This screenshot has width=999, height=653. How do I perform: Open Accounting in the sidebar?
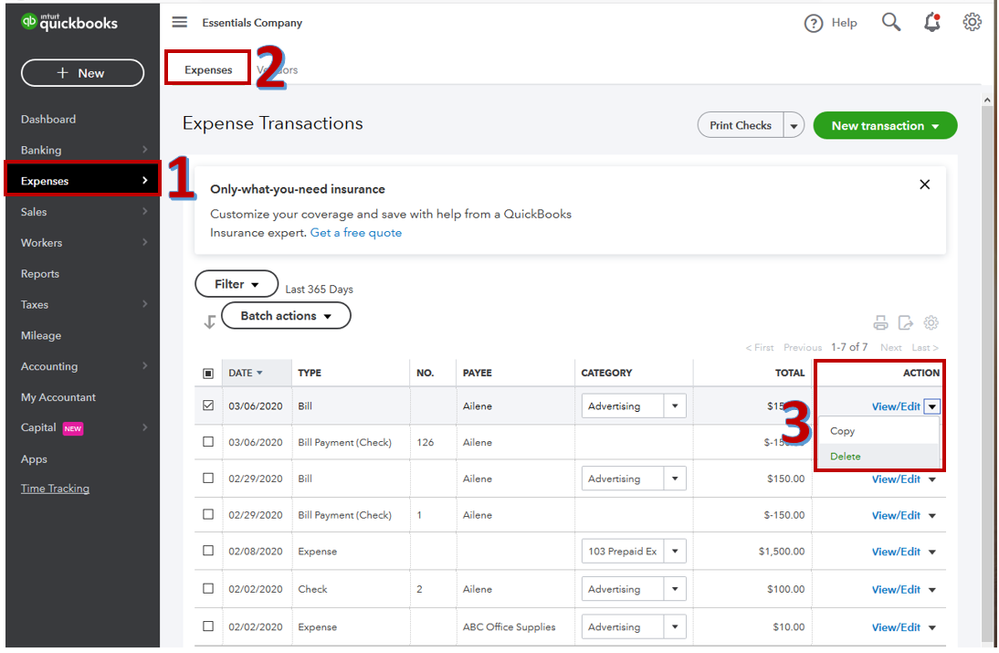pyautogui.click(x=83, y=366)
